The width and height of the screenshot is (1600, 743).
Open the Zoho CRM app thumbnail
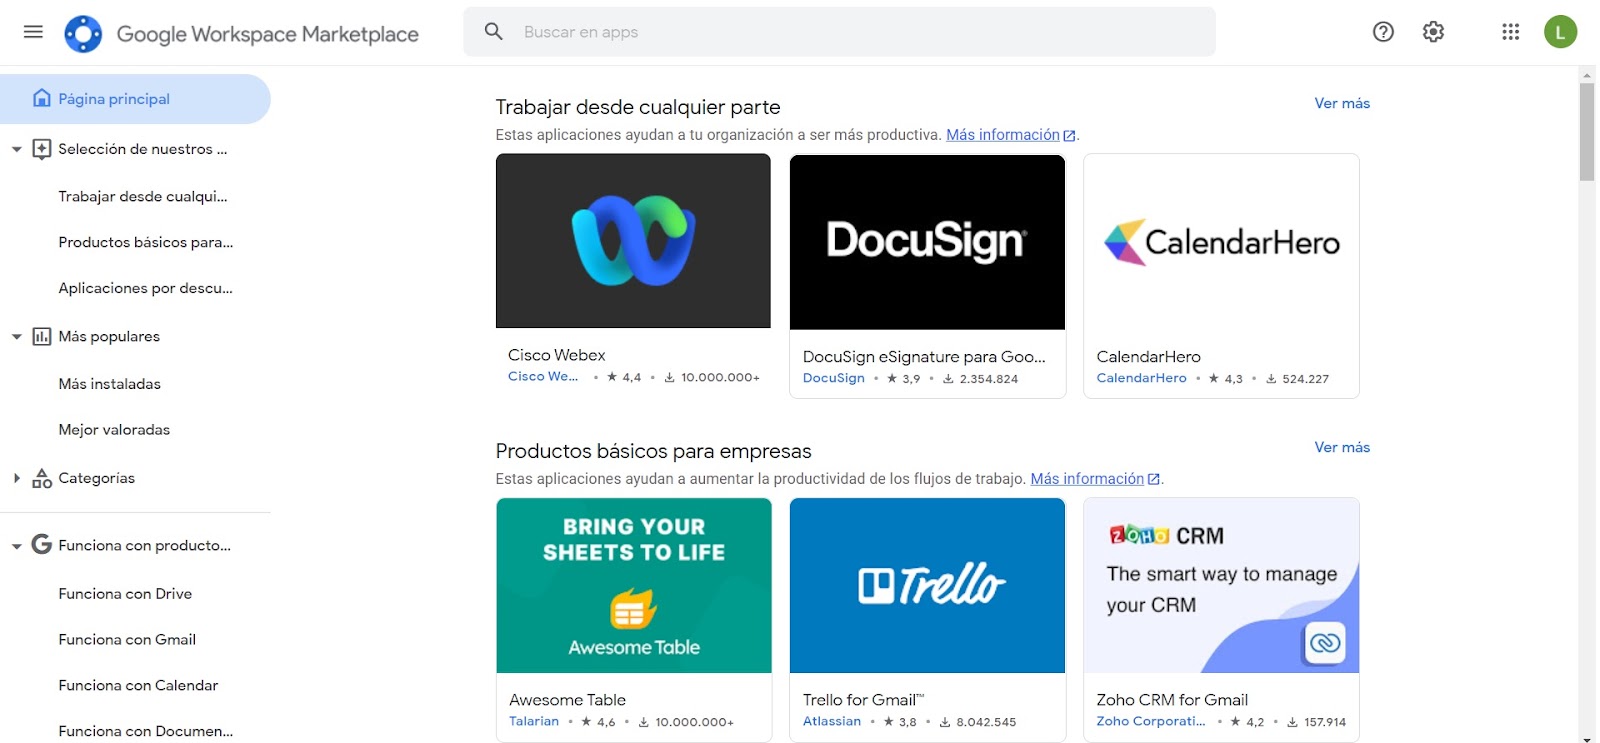1221,586
